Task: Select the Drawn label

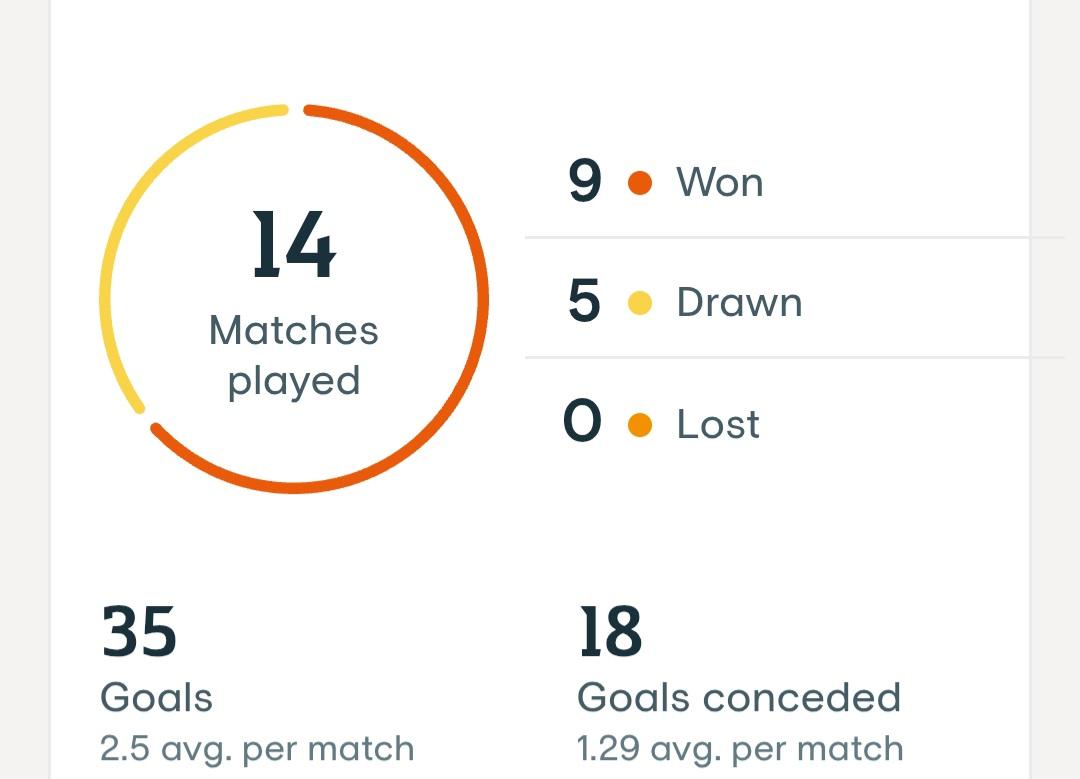Action: [x=739, y=302]
